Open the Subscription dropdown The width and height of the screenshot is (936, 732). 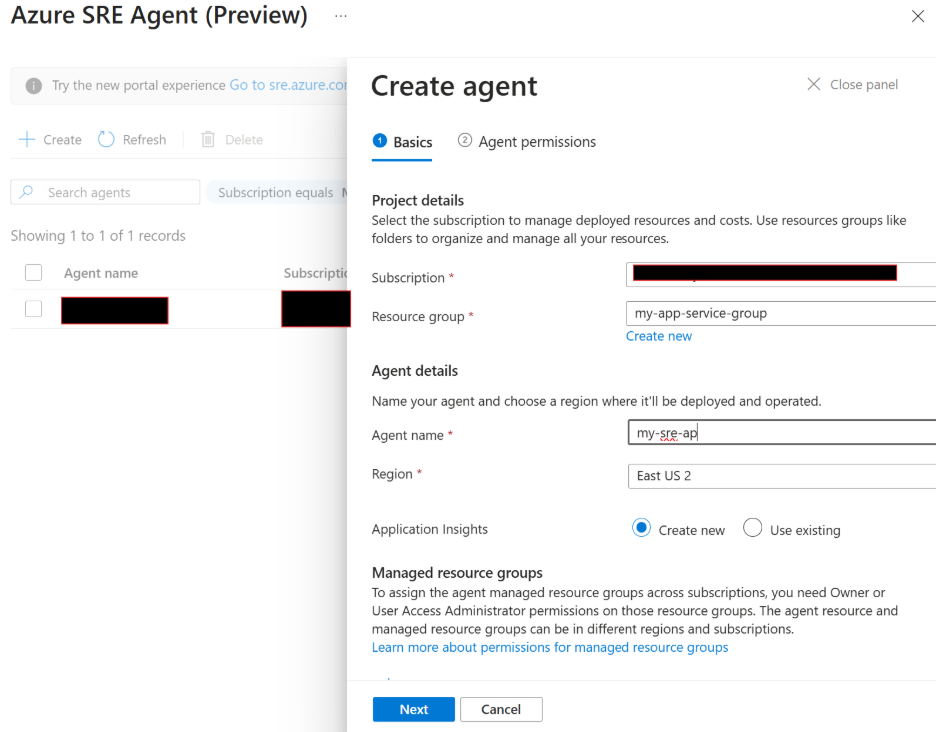(780, 273)
